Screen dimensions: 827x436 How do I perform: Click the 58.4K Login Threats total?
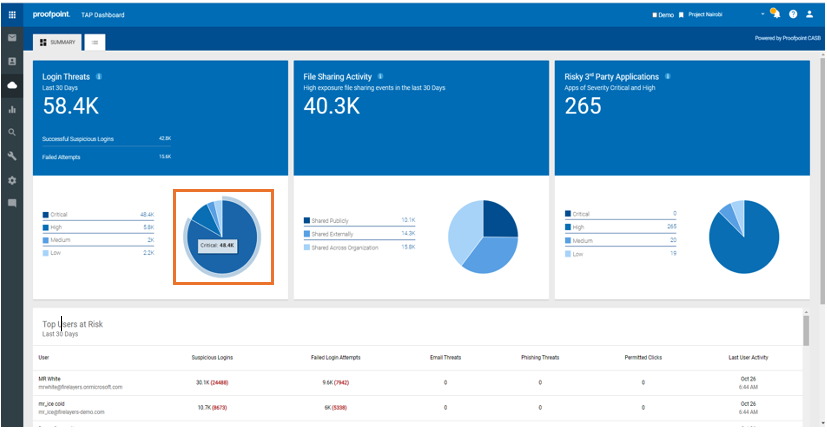(71, 106)
